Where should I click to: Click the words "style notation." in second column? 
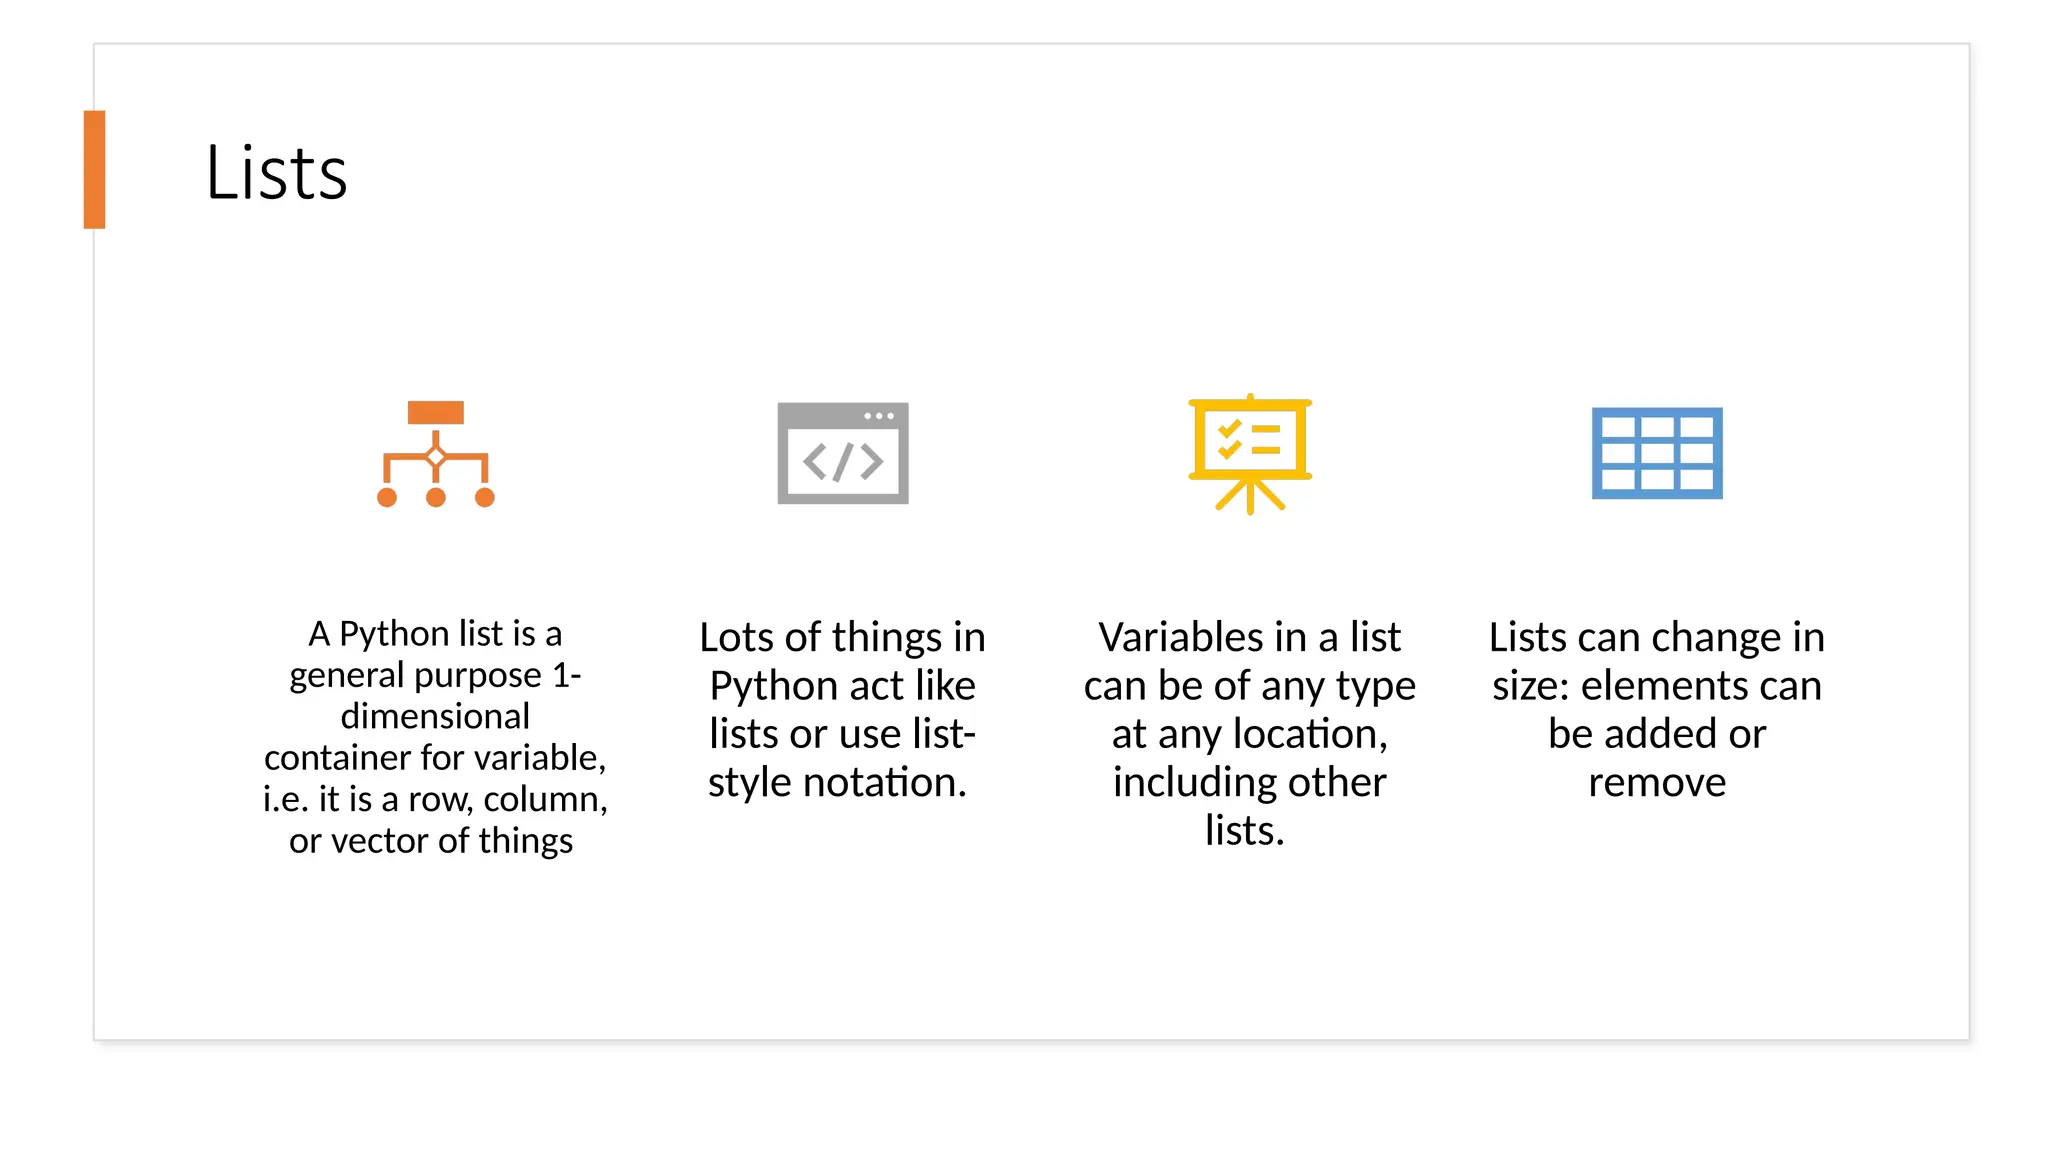(x=837, y=782)
